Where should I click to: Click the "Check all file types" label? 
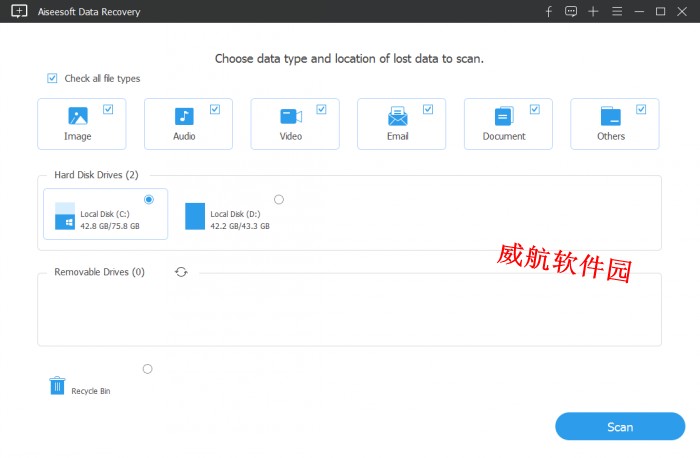[102, 79]
